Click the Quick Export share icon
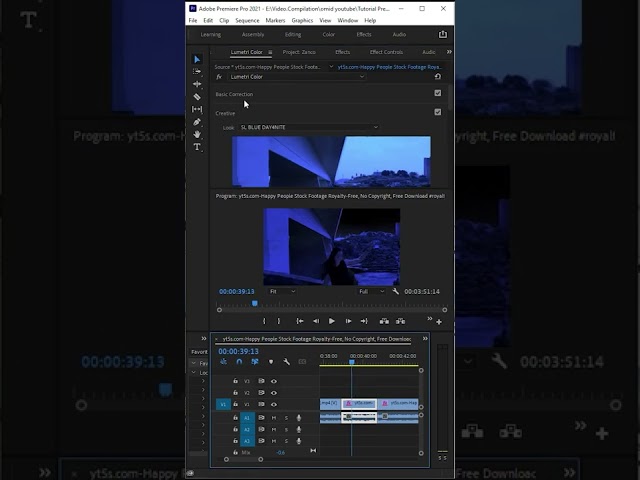 (x=443, y=35)
